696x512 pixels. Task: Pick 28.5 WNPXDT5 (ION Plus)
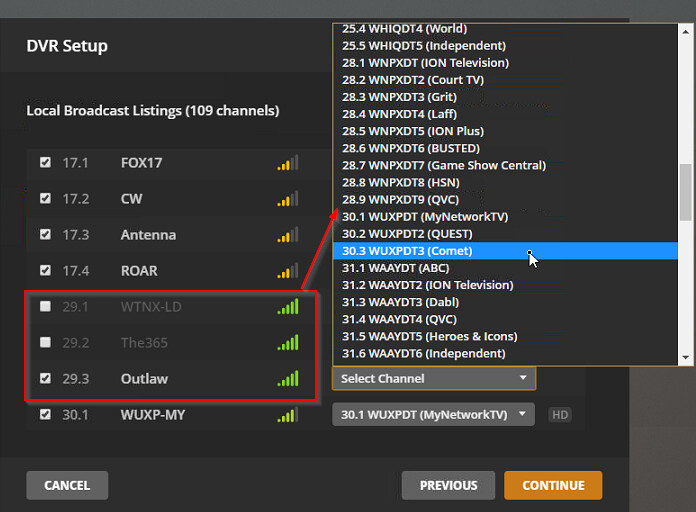pyautogui.click(x=505, y=131)
